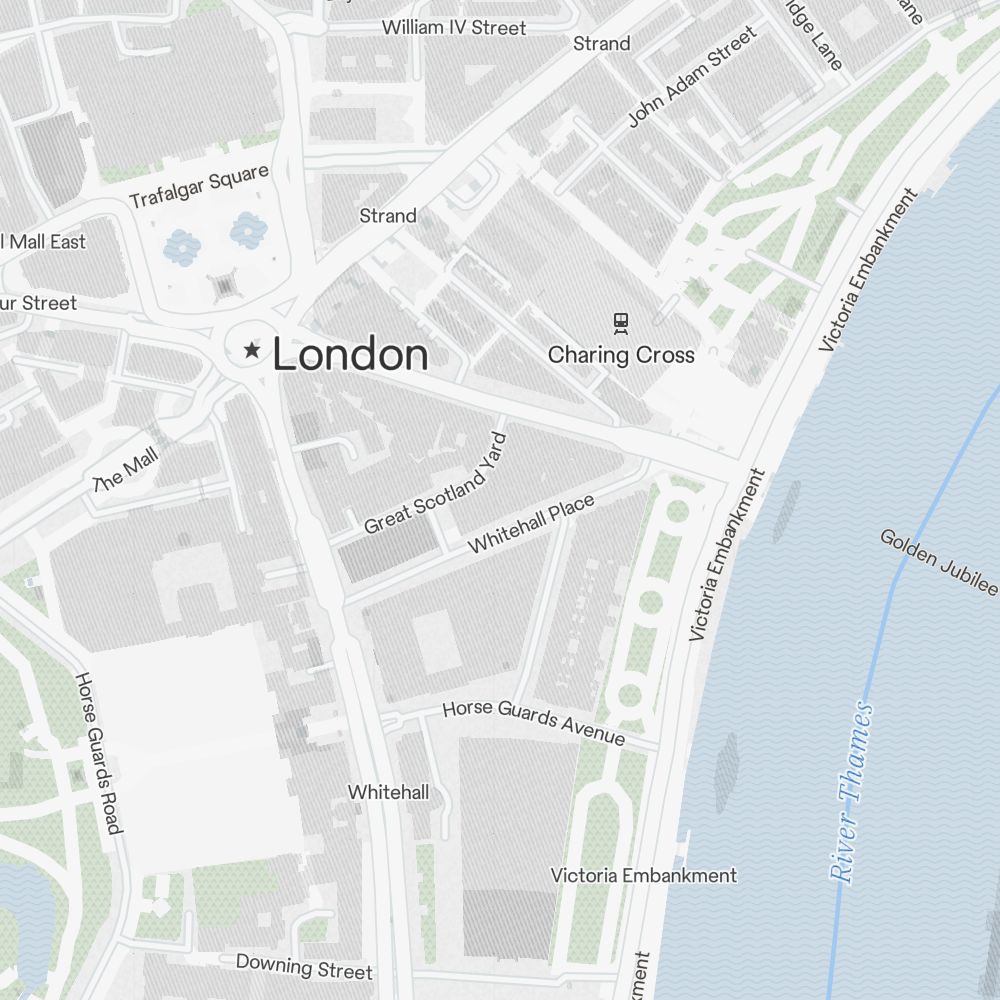This screenshot has height=1000, width=1000.
Task: Click the Whitehall road label
Action: tap(388, 792)
